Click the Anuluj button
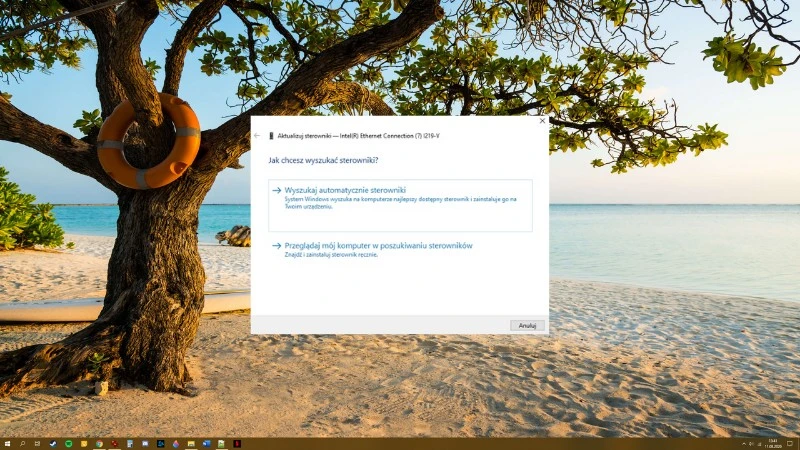This screenshot has width=800, height=450. (x=527, y=326)
